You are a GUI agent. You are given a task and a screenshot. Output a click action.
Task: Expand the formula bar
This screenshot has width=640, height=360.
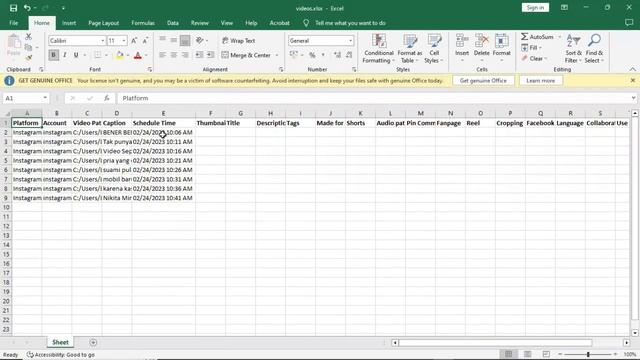(633, 98)
